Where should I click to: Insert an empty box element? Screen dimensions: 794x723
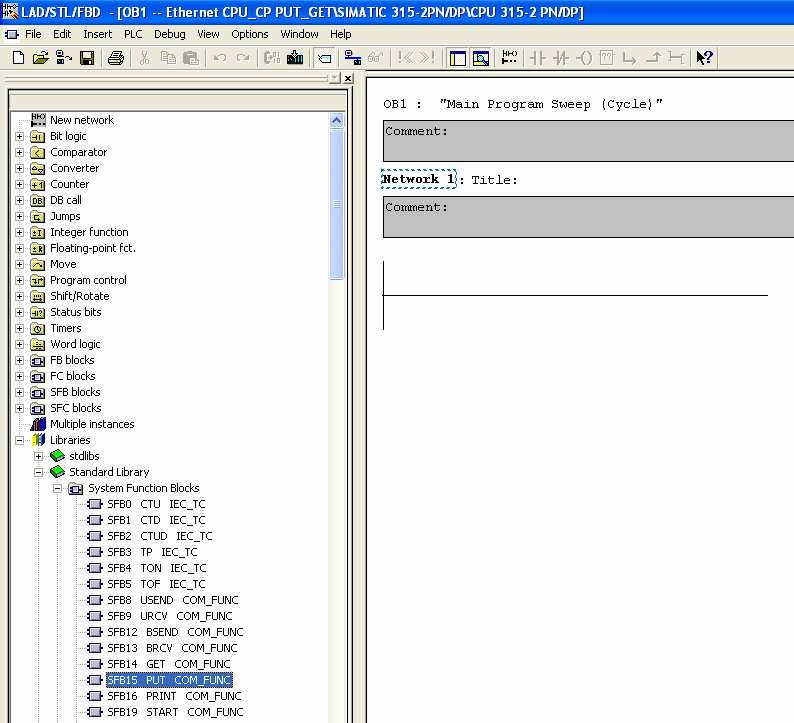pos(607,58)
